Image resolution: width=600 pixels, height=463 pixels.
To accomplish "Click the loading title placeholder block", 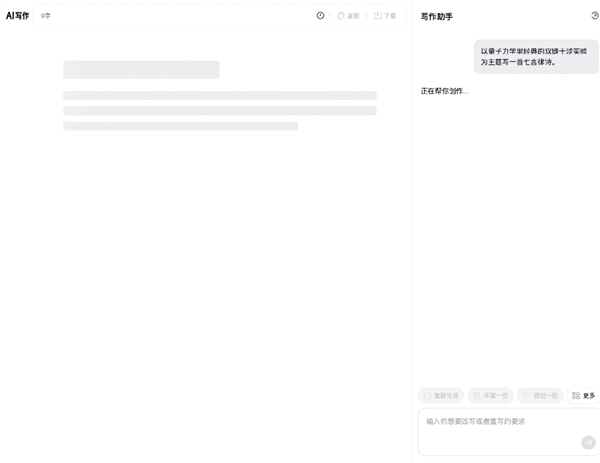I will point(141,70).
